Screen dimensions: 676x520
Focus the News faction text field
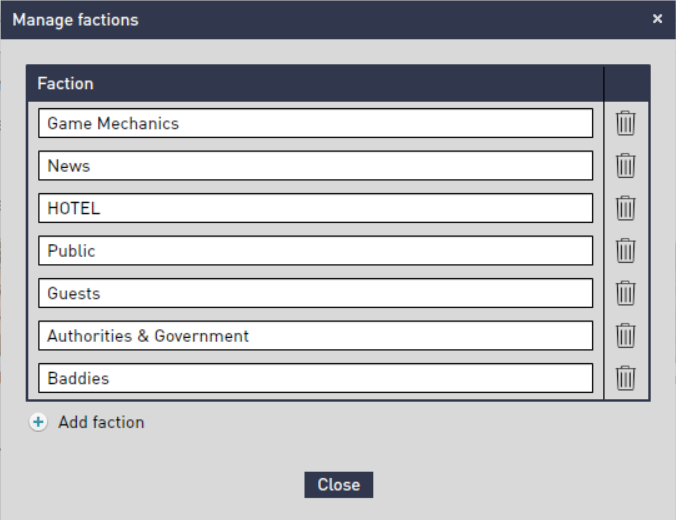tap(316, 166)
